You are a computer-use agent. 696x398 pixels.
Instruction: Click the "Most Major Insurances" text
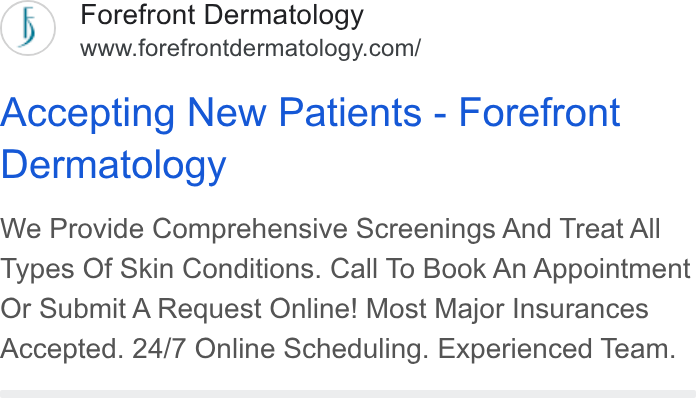coord(507,309)
